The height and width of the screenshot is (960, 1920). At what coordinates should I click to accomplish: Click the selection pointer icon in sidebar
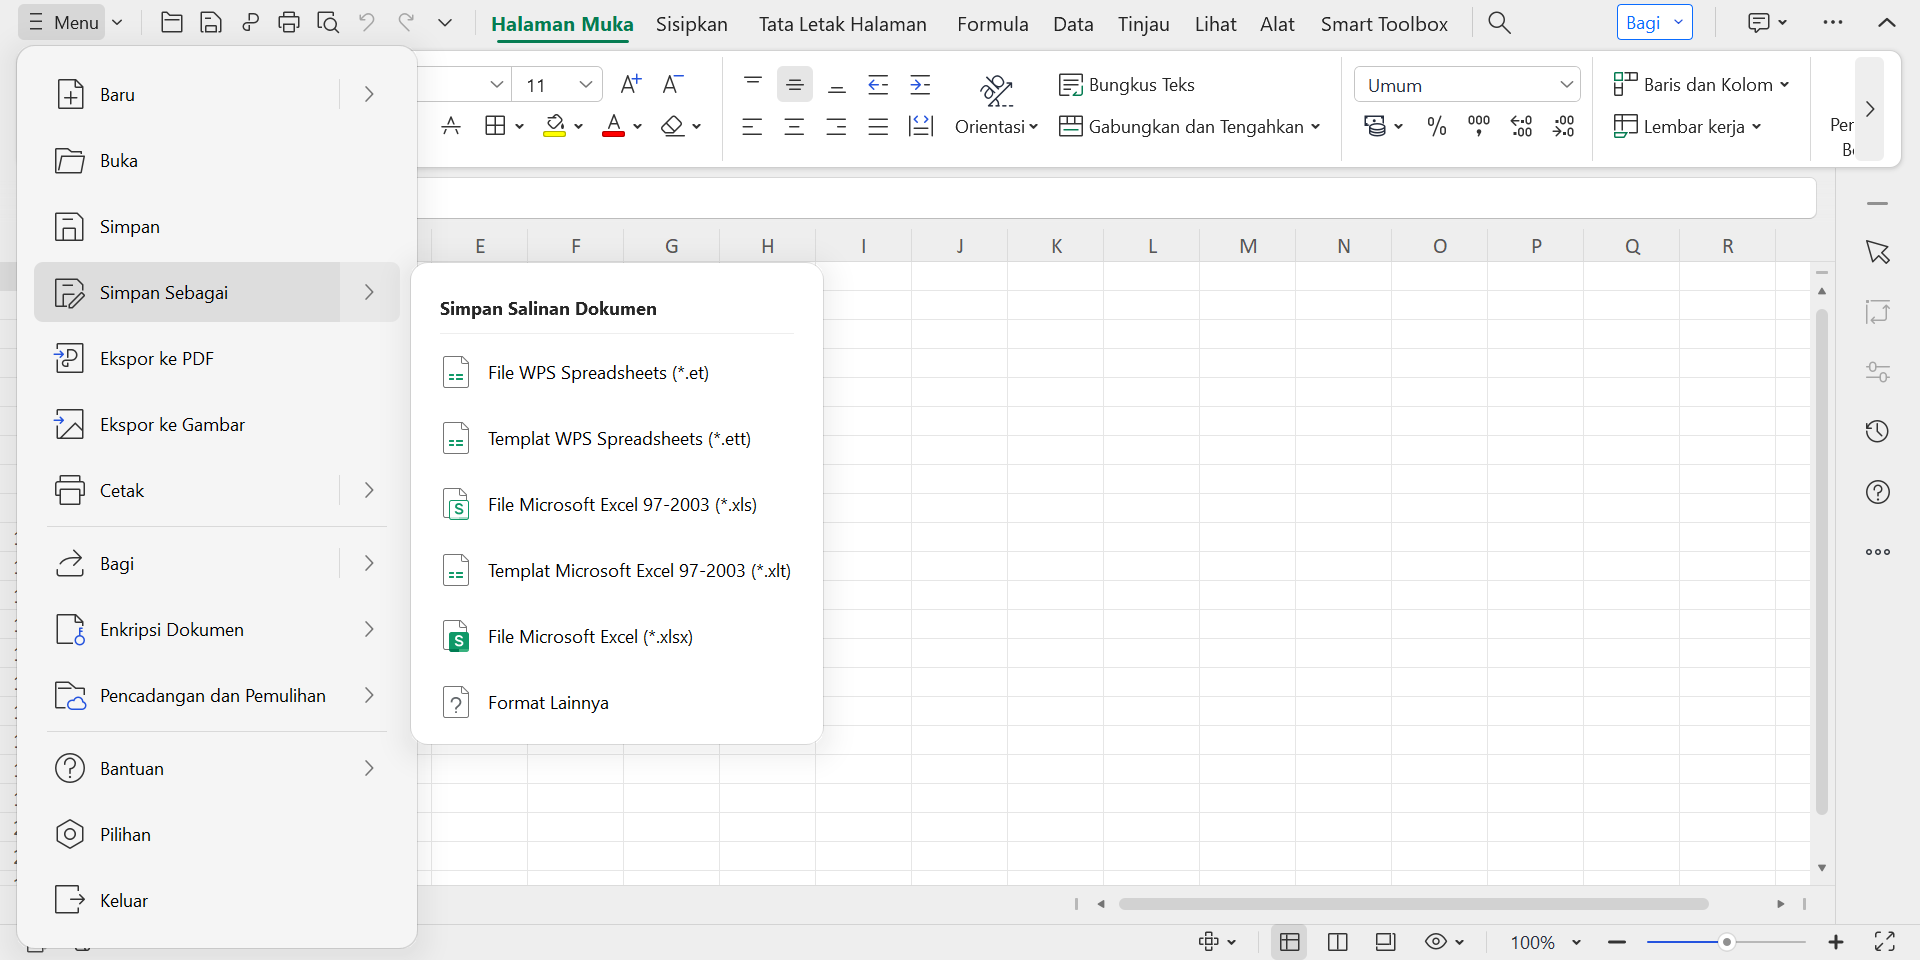tap(1877, 252)
